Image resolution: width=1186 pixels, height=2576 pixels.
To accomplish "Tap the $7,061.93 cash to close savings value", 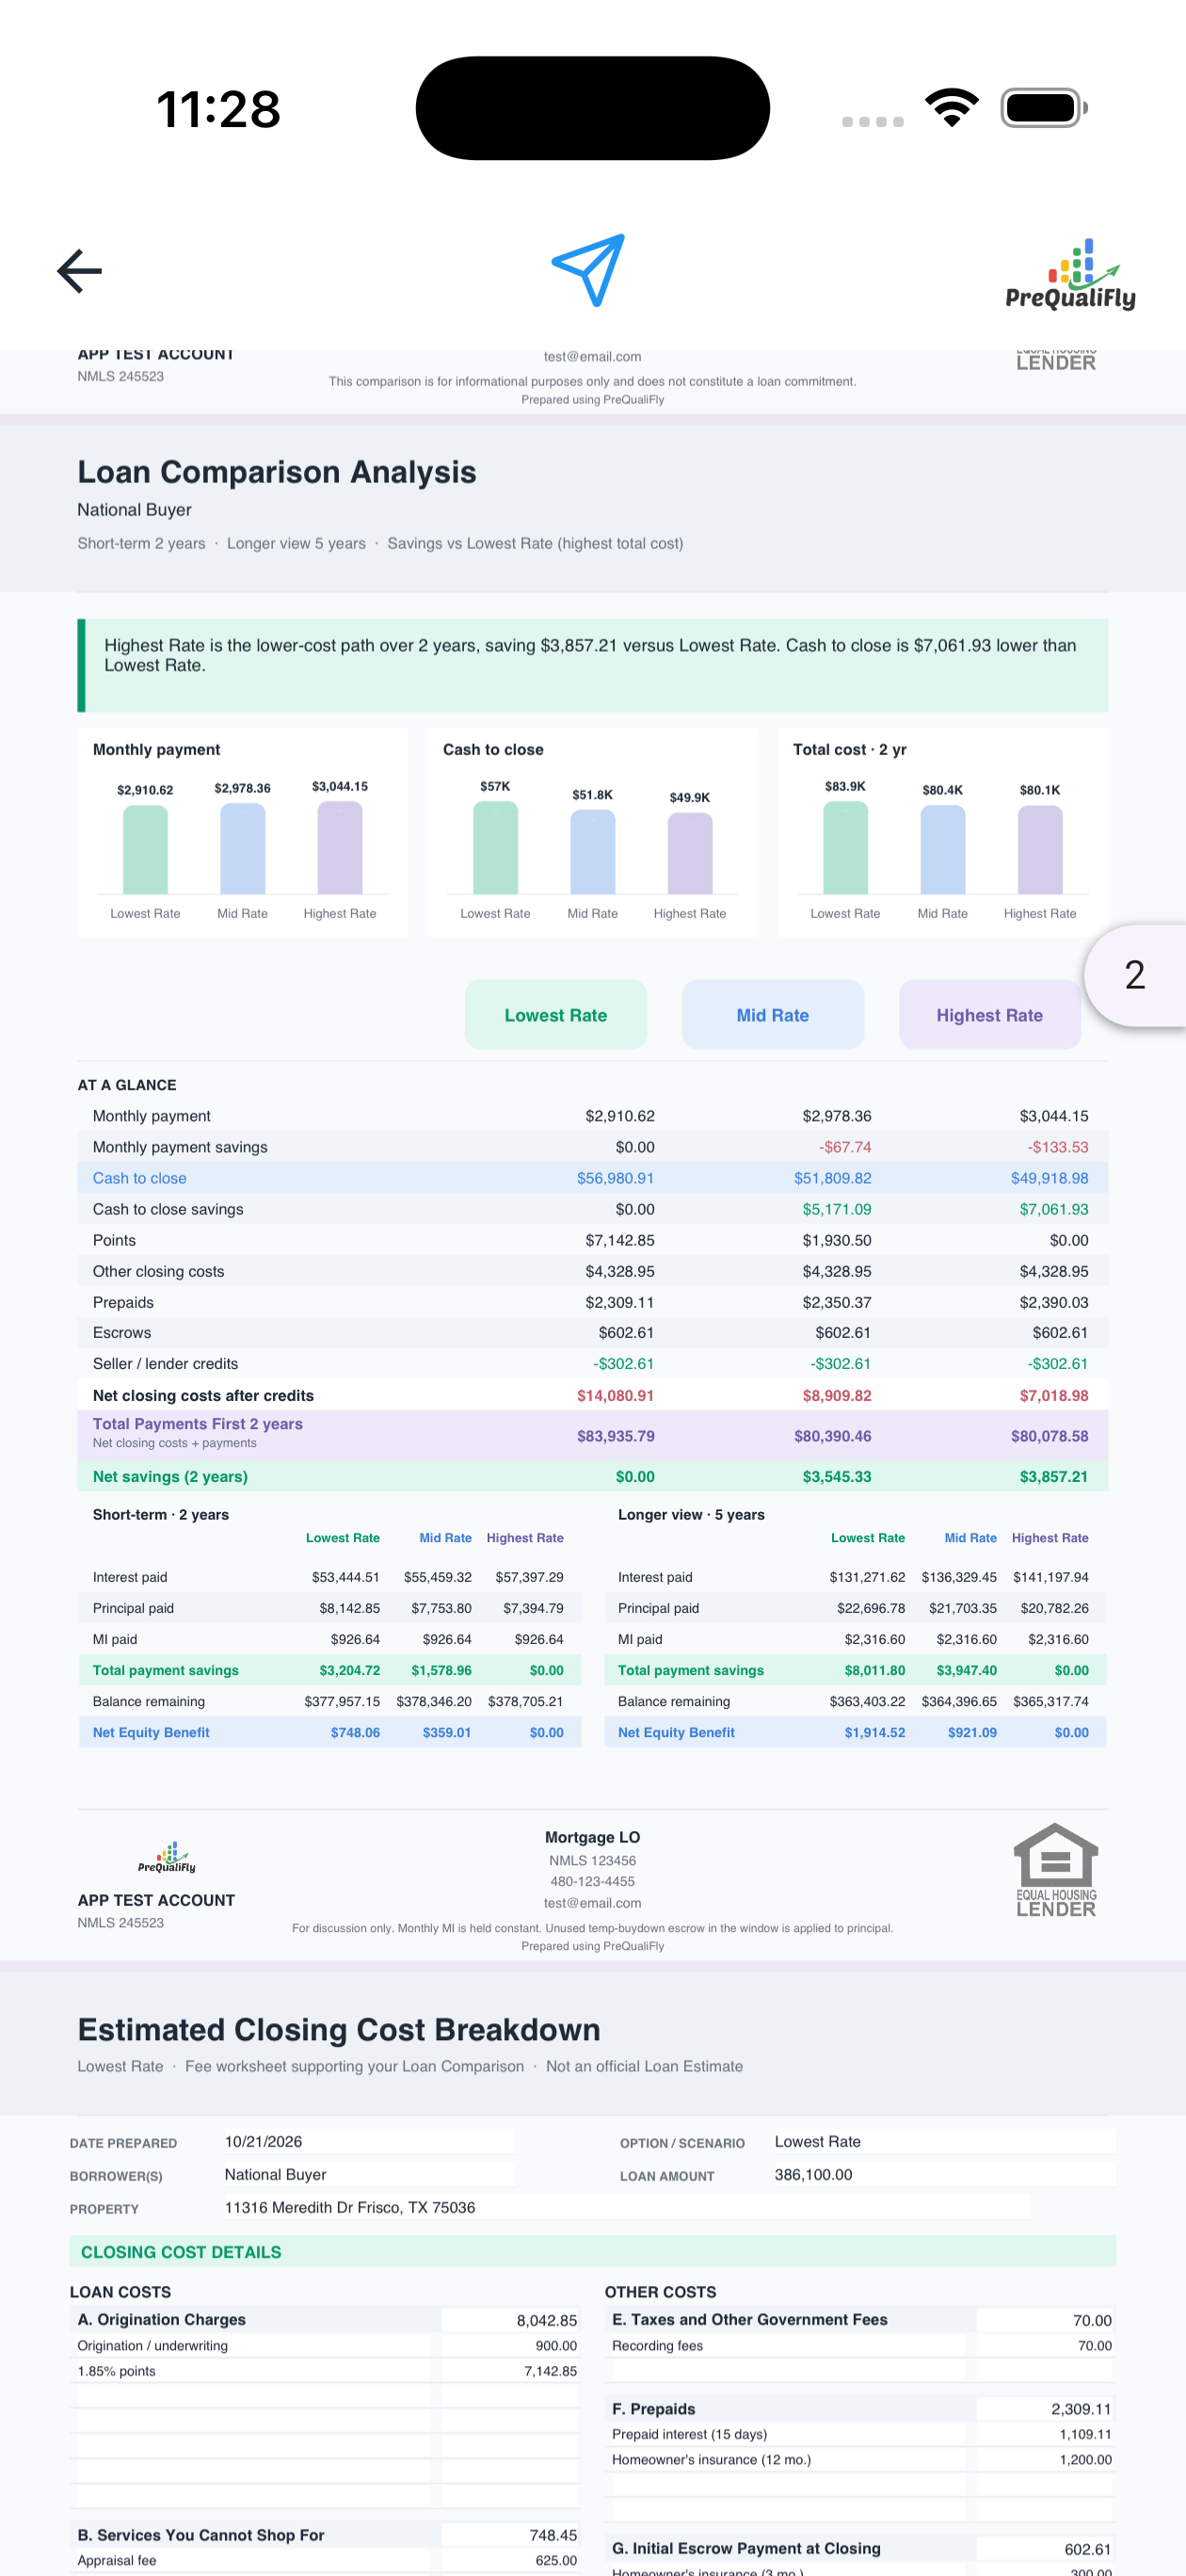I will pos(1054,1209).
